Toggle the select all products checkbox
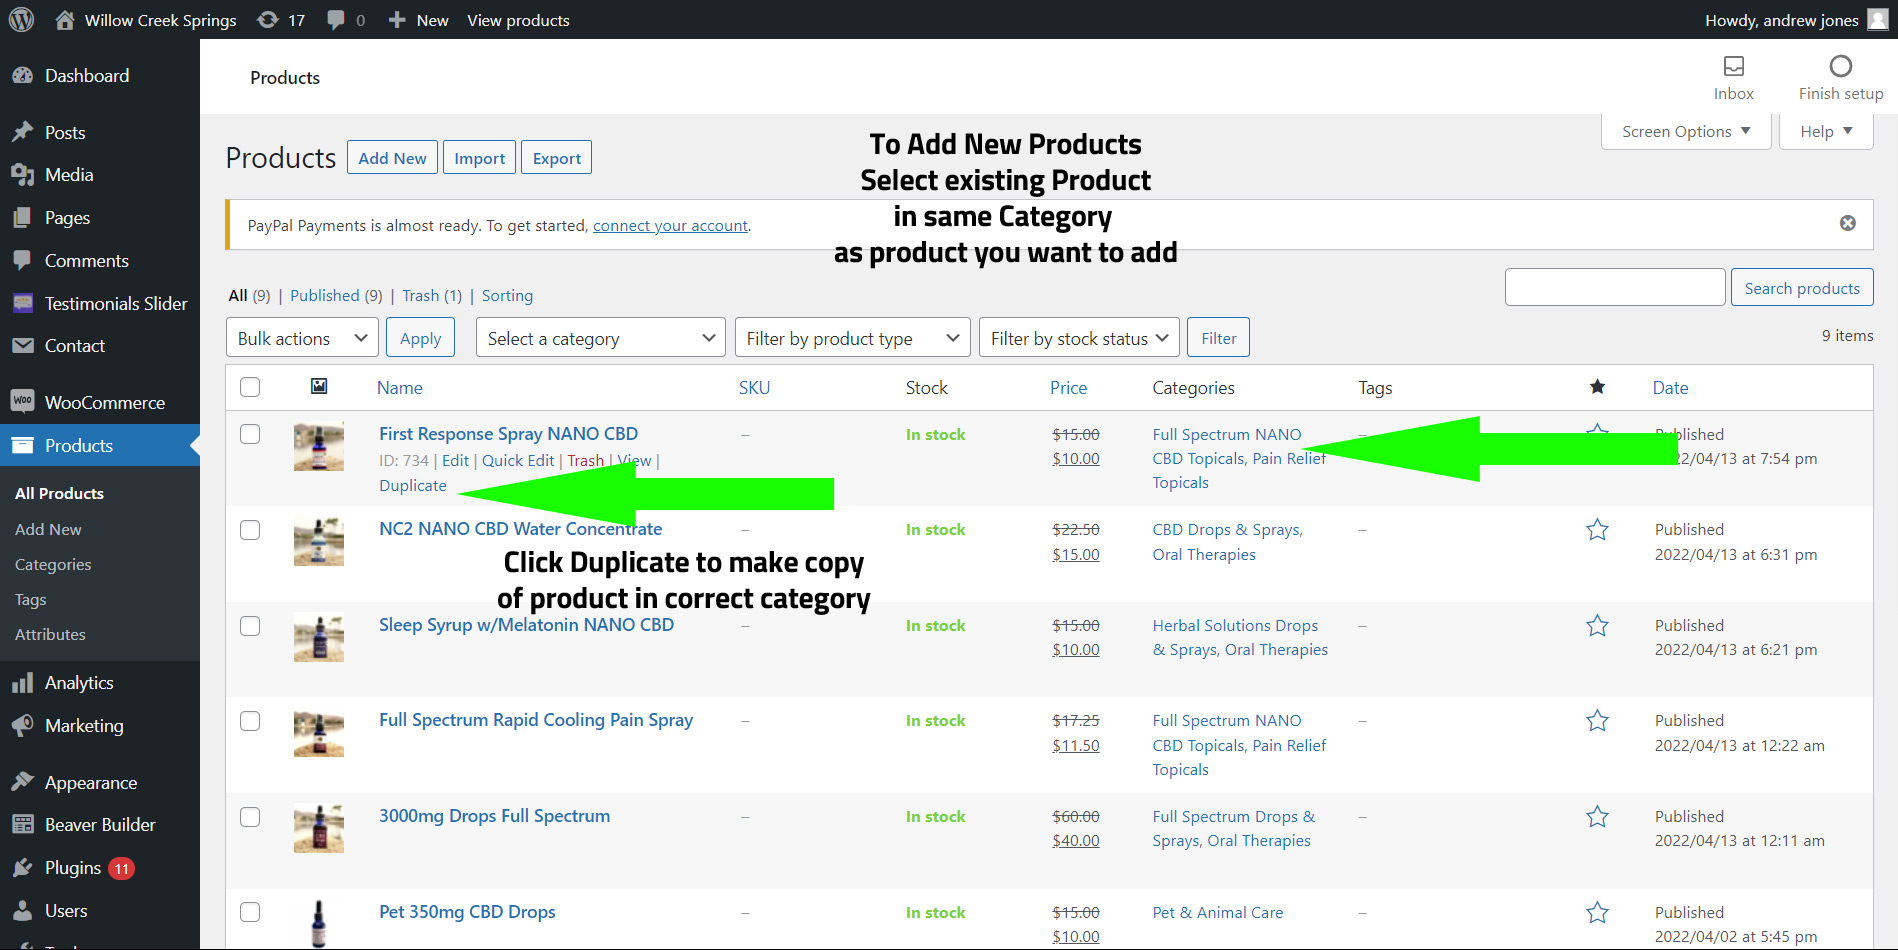This screenshot has width=1898, height=950. pyautogui.click(x=250, y=387)
